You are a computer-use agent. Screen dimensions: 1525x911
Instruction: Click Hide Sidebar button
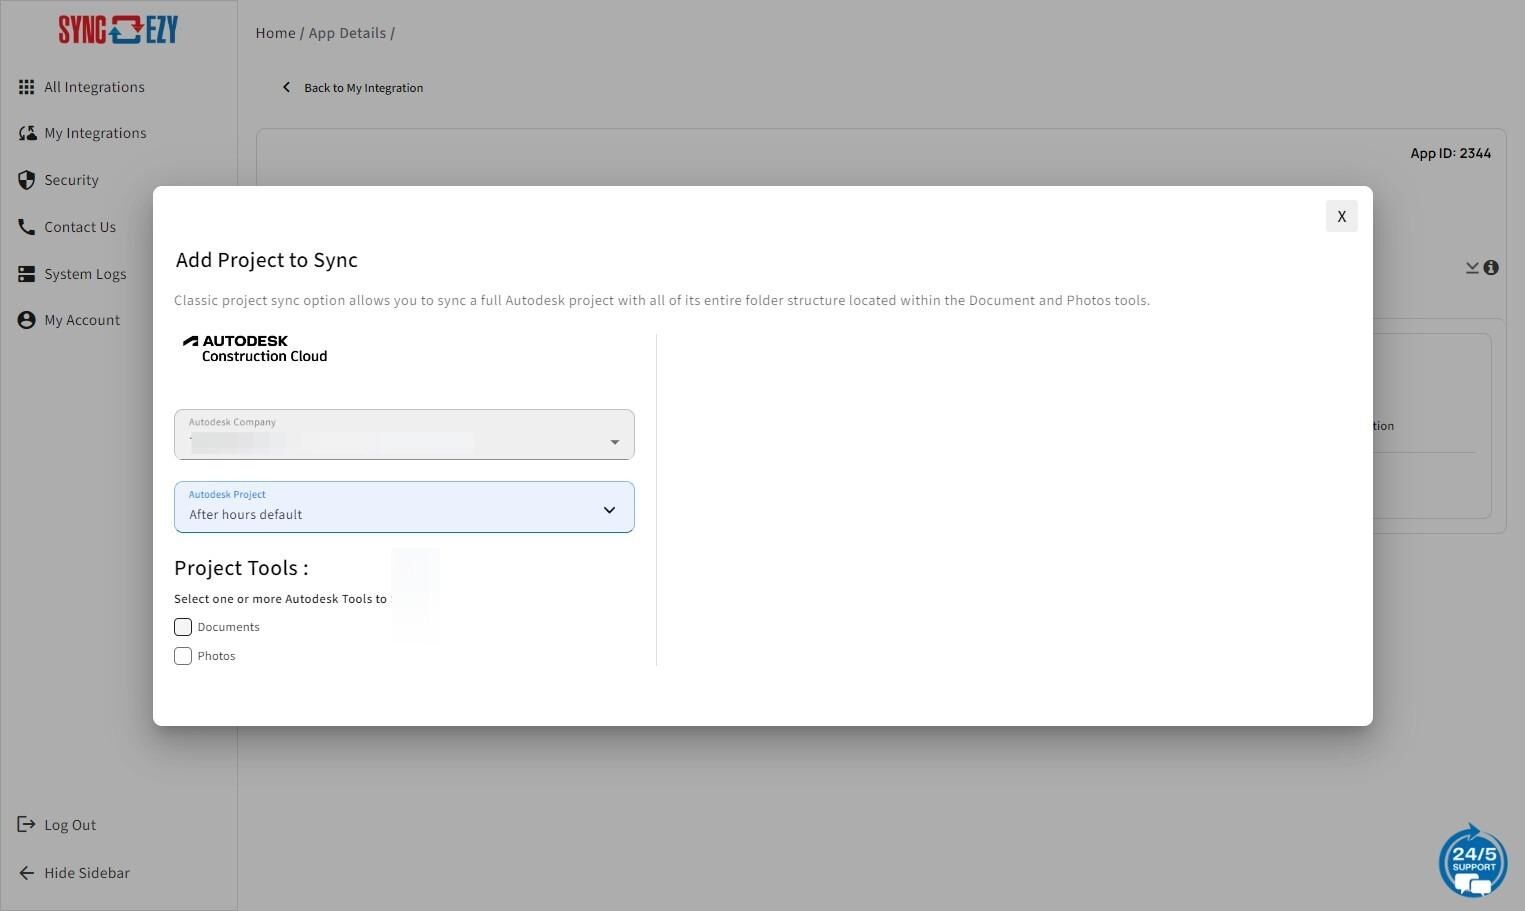(x=75, y=873)
